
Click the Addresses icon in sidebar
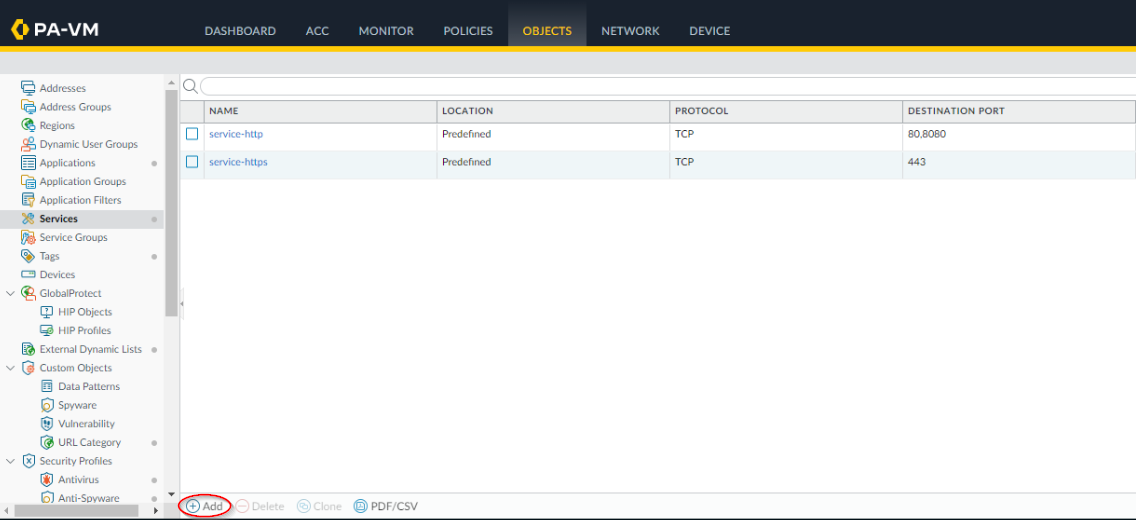28,88
